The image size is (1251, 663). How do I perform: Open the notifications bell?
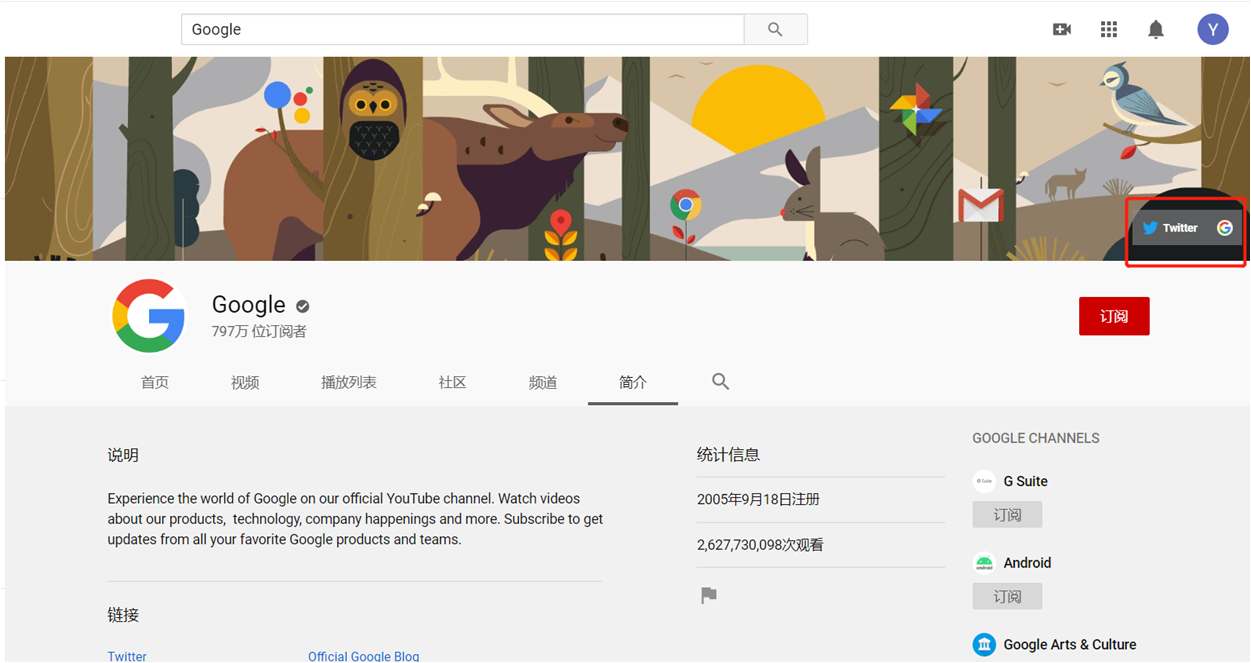click(1156, 30)
